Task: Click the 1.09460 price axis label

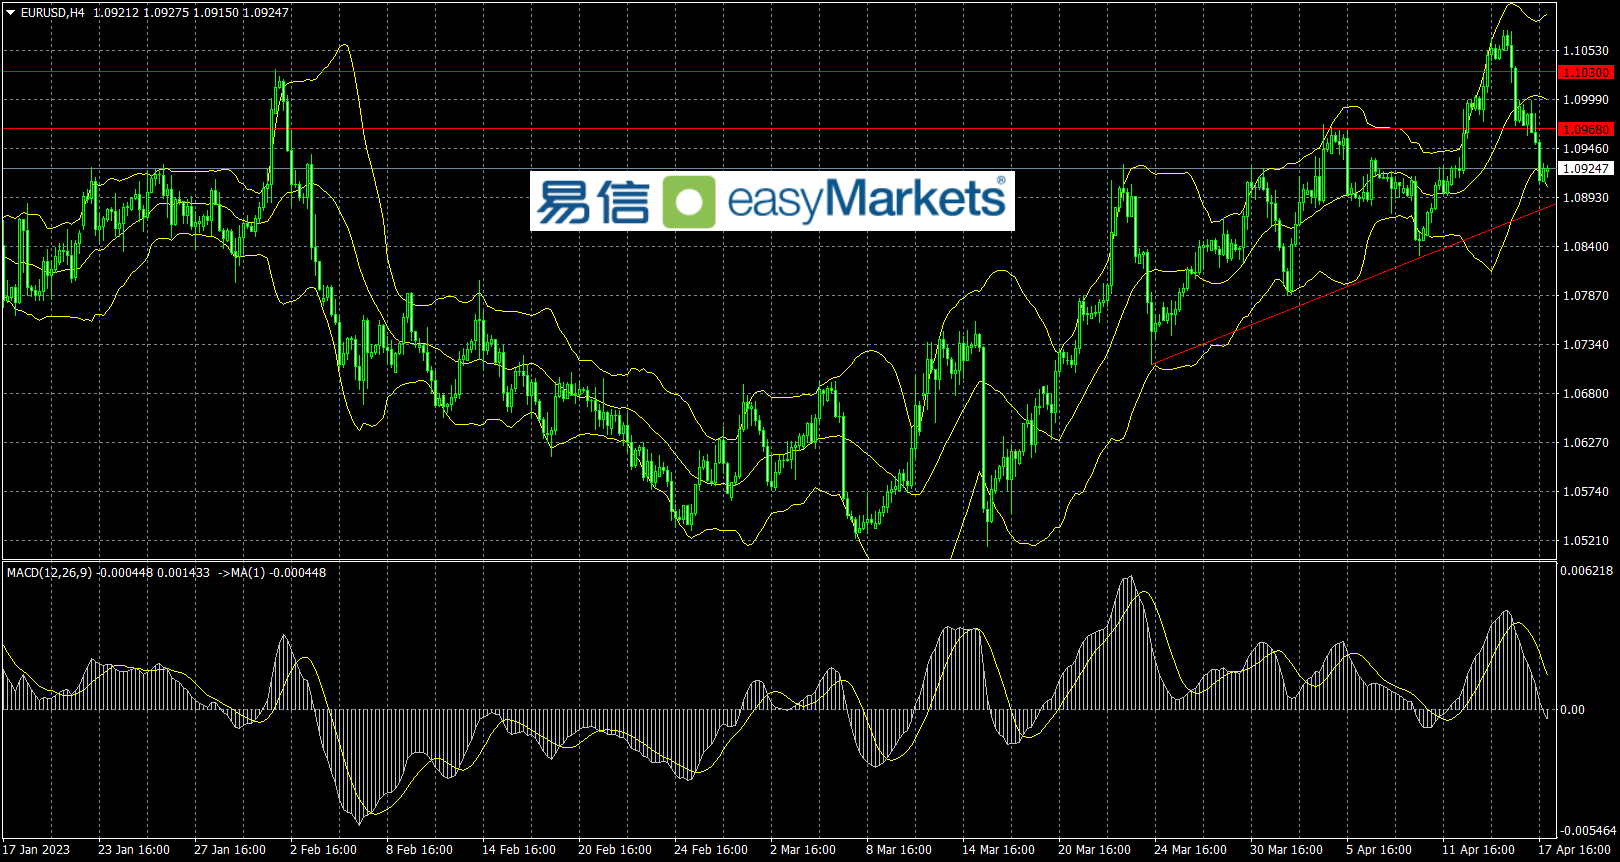Action: pyautogui.click(x=1586, y=149)
